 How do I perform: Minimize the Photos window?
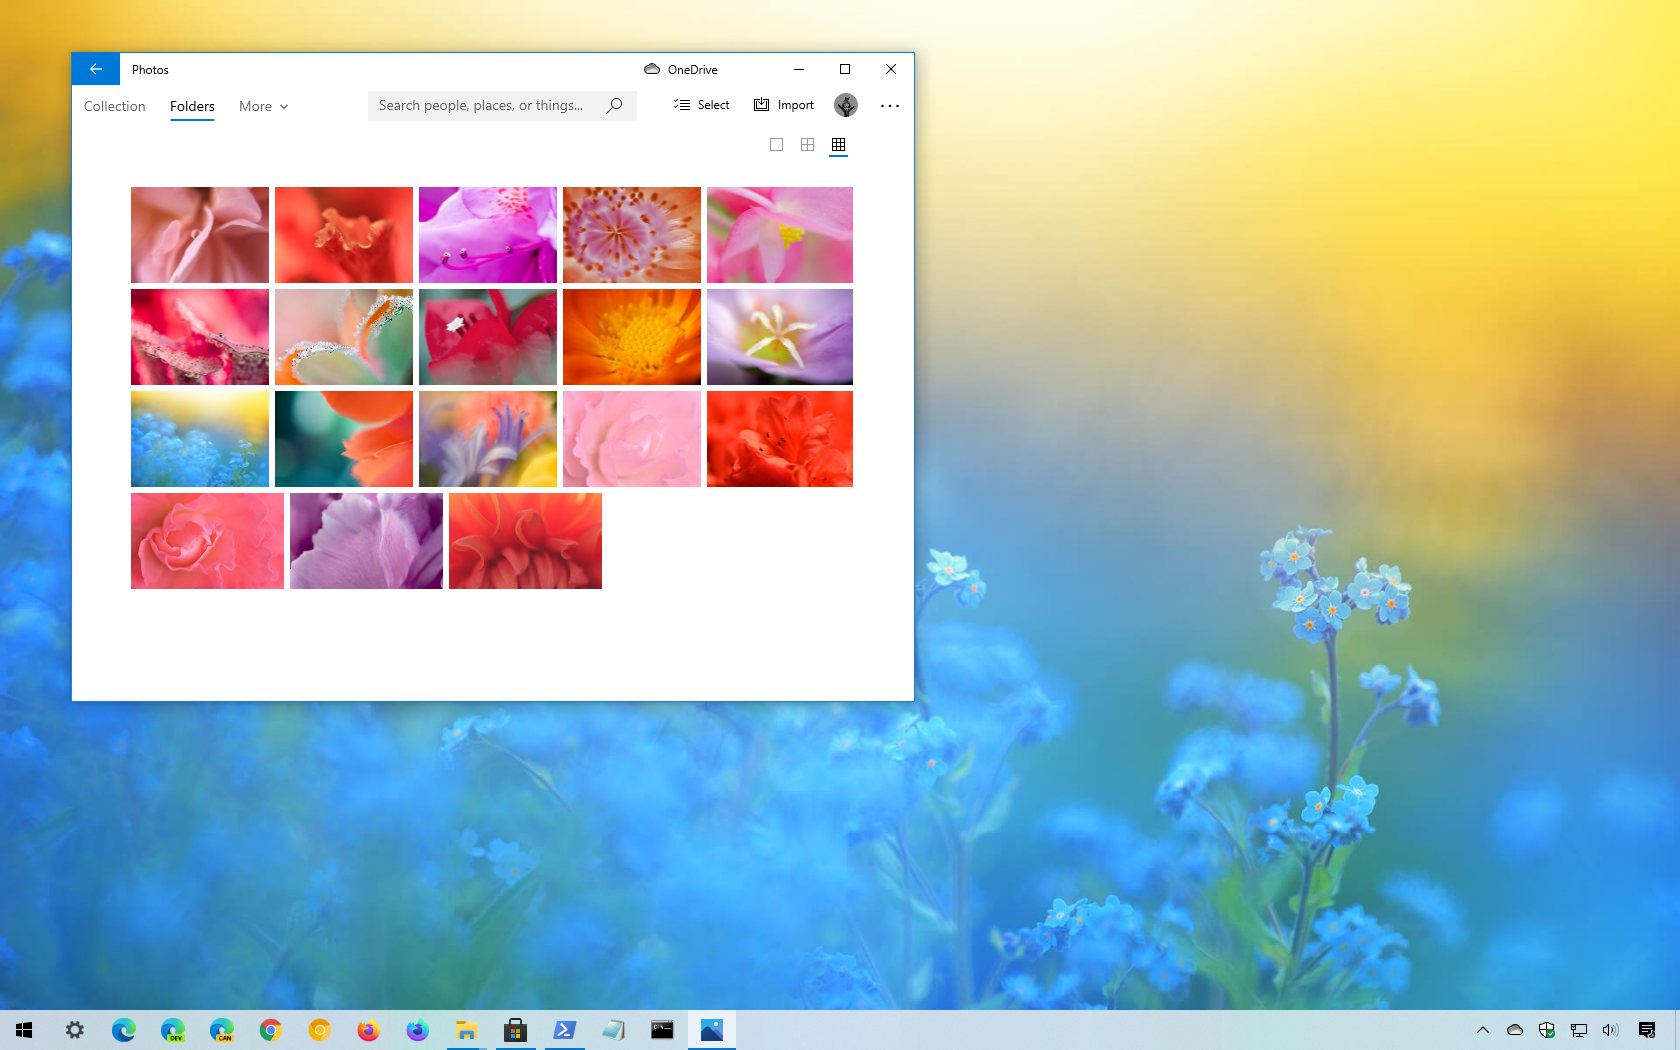[x=799, y=69]
